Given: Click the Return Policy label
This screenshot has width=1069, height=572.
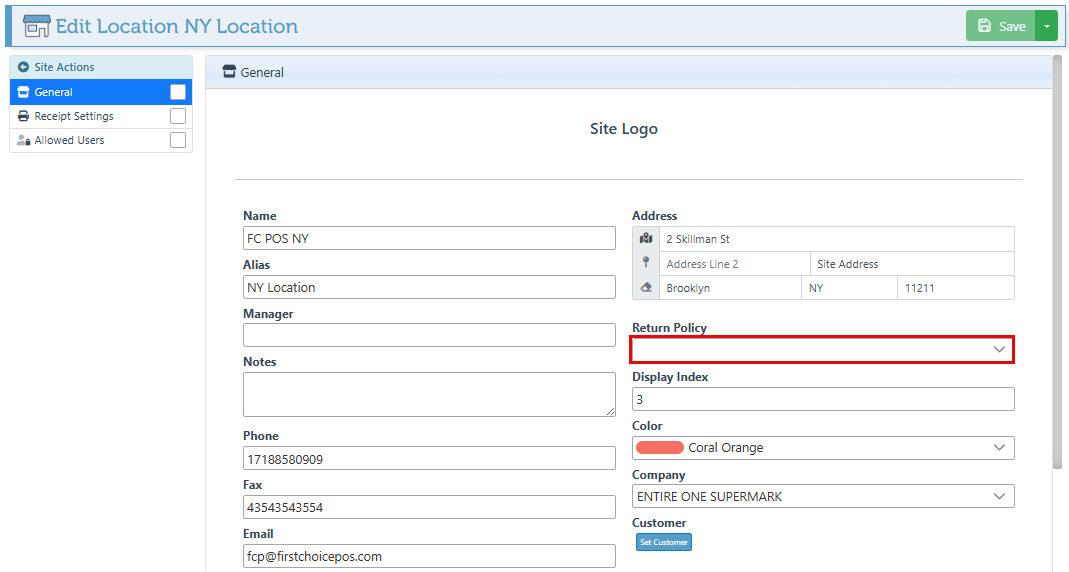Looking at the screenshot, I should click(669, 327).
